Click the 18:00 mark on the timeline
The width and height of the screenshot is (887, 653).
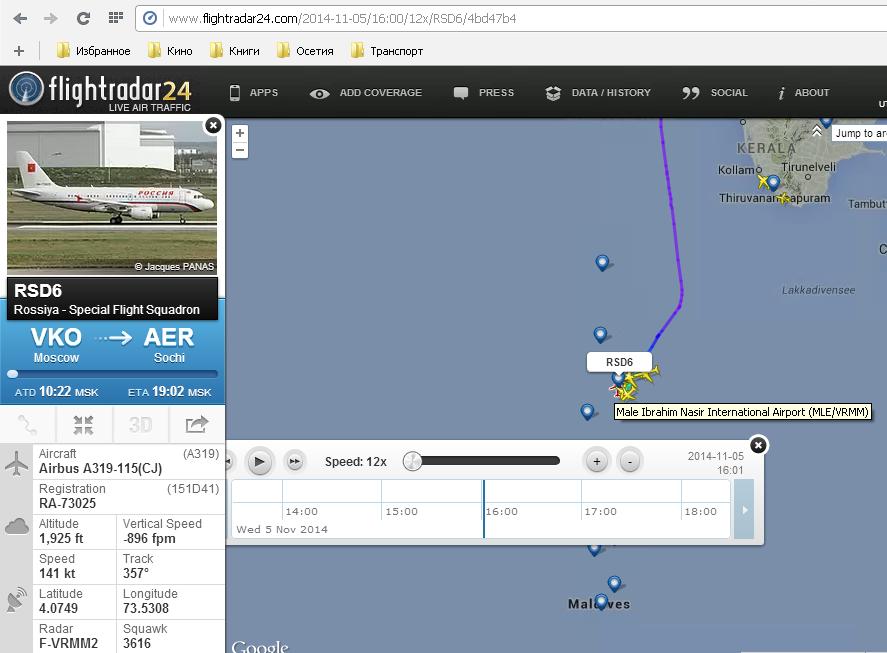tap(700, 512)
